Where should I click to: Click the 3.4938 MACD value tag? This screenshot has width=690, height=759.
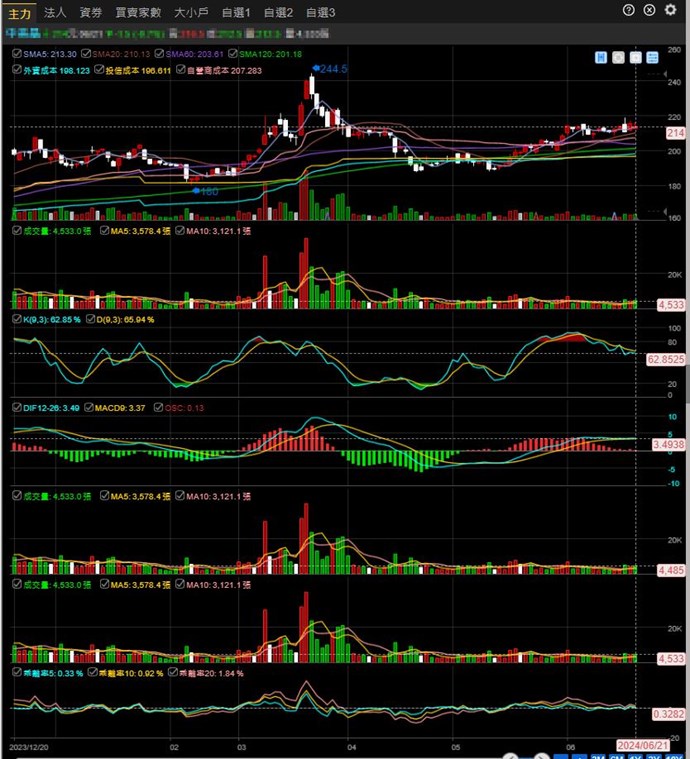click(669, 444)
